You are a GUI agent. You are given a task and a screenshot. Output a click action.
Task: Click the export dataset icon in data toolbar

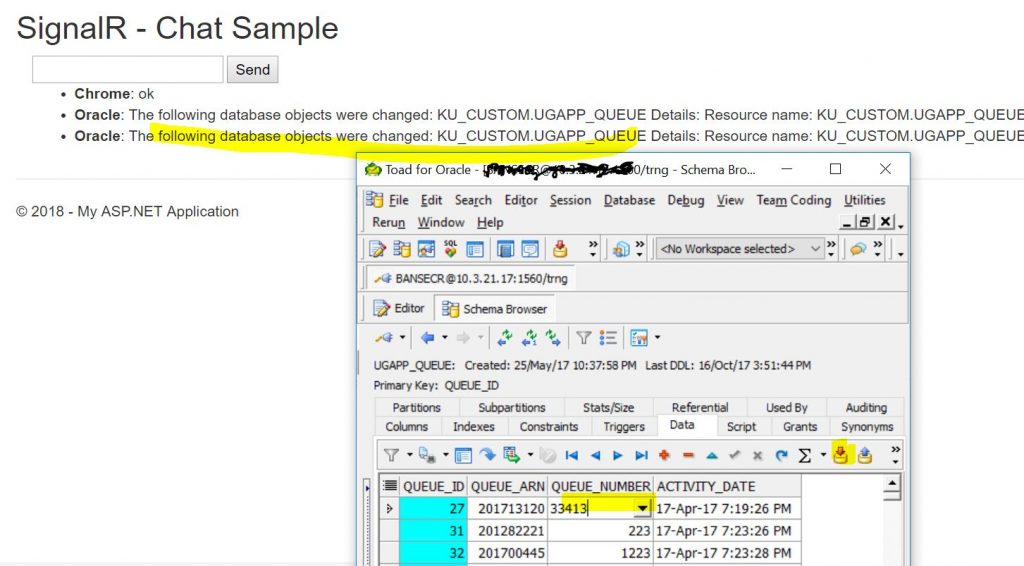pos(511,455)
